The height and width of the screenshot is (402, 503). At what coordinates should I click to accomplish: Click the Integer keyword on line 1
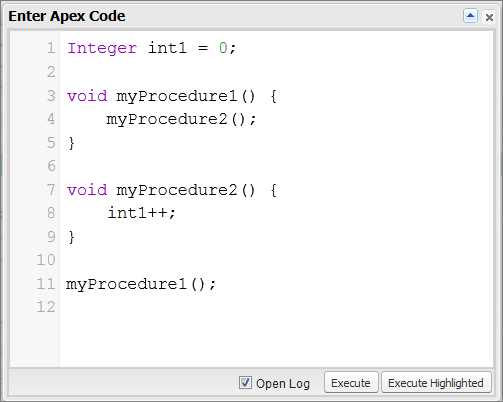click(x=102, y=49)
